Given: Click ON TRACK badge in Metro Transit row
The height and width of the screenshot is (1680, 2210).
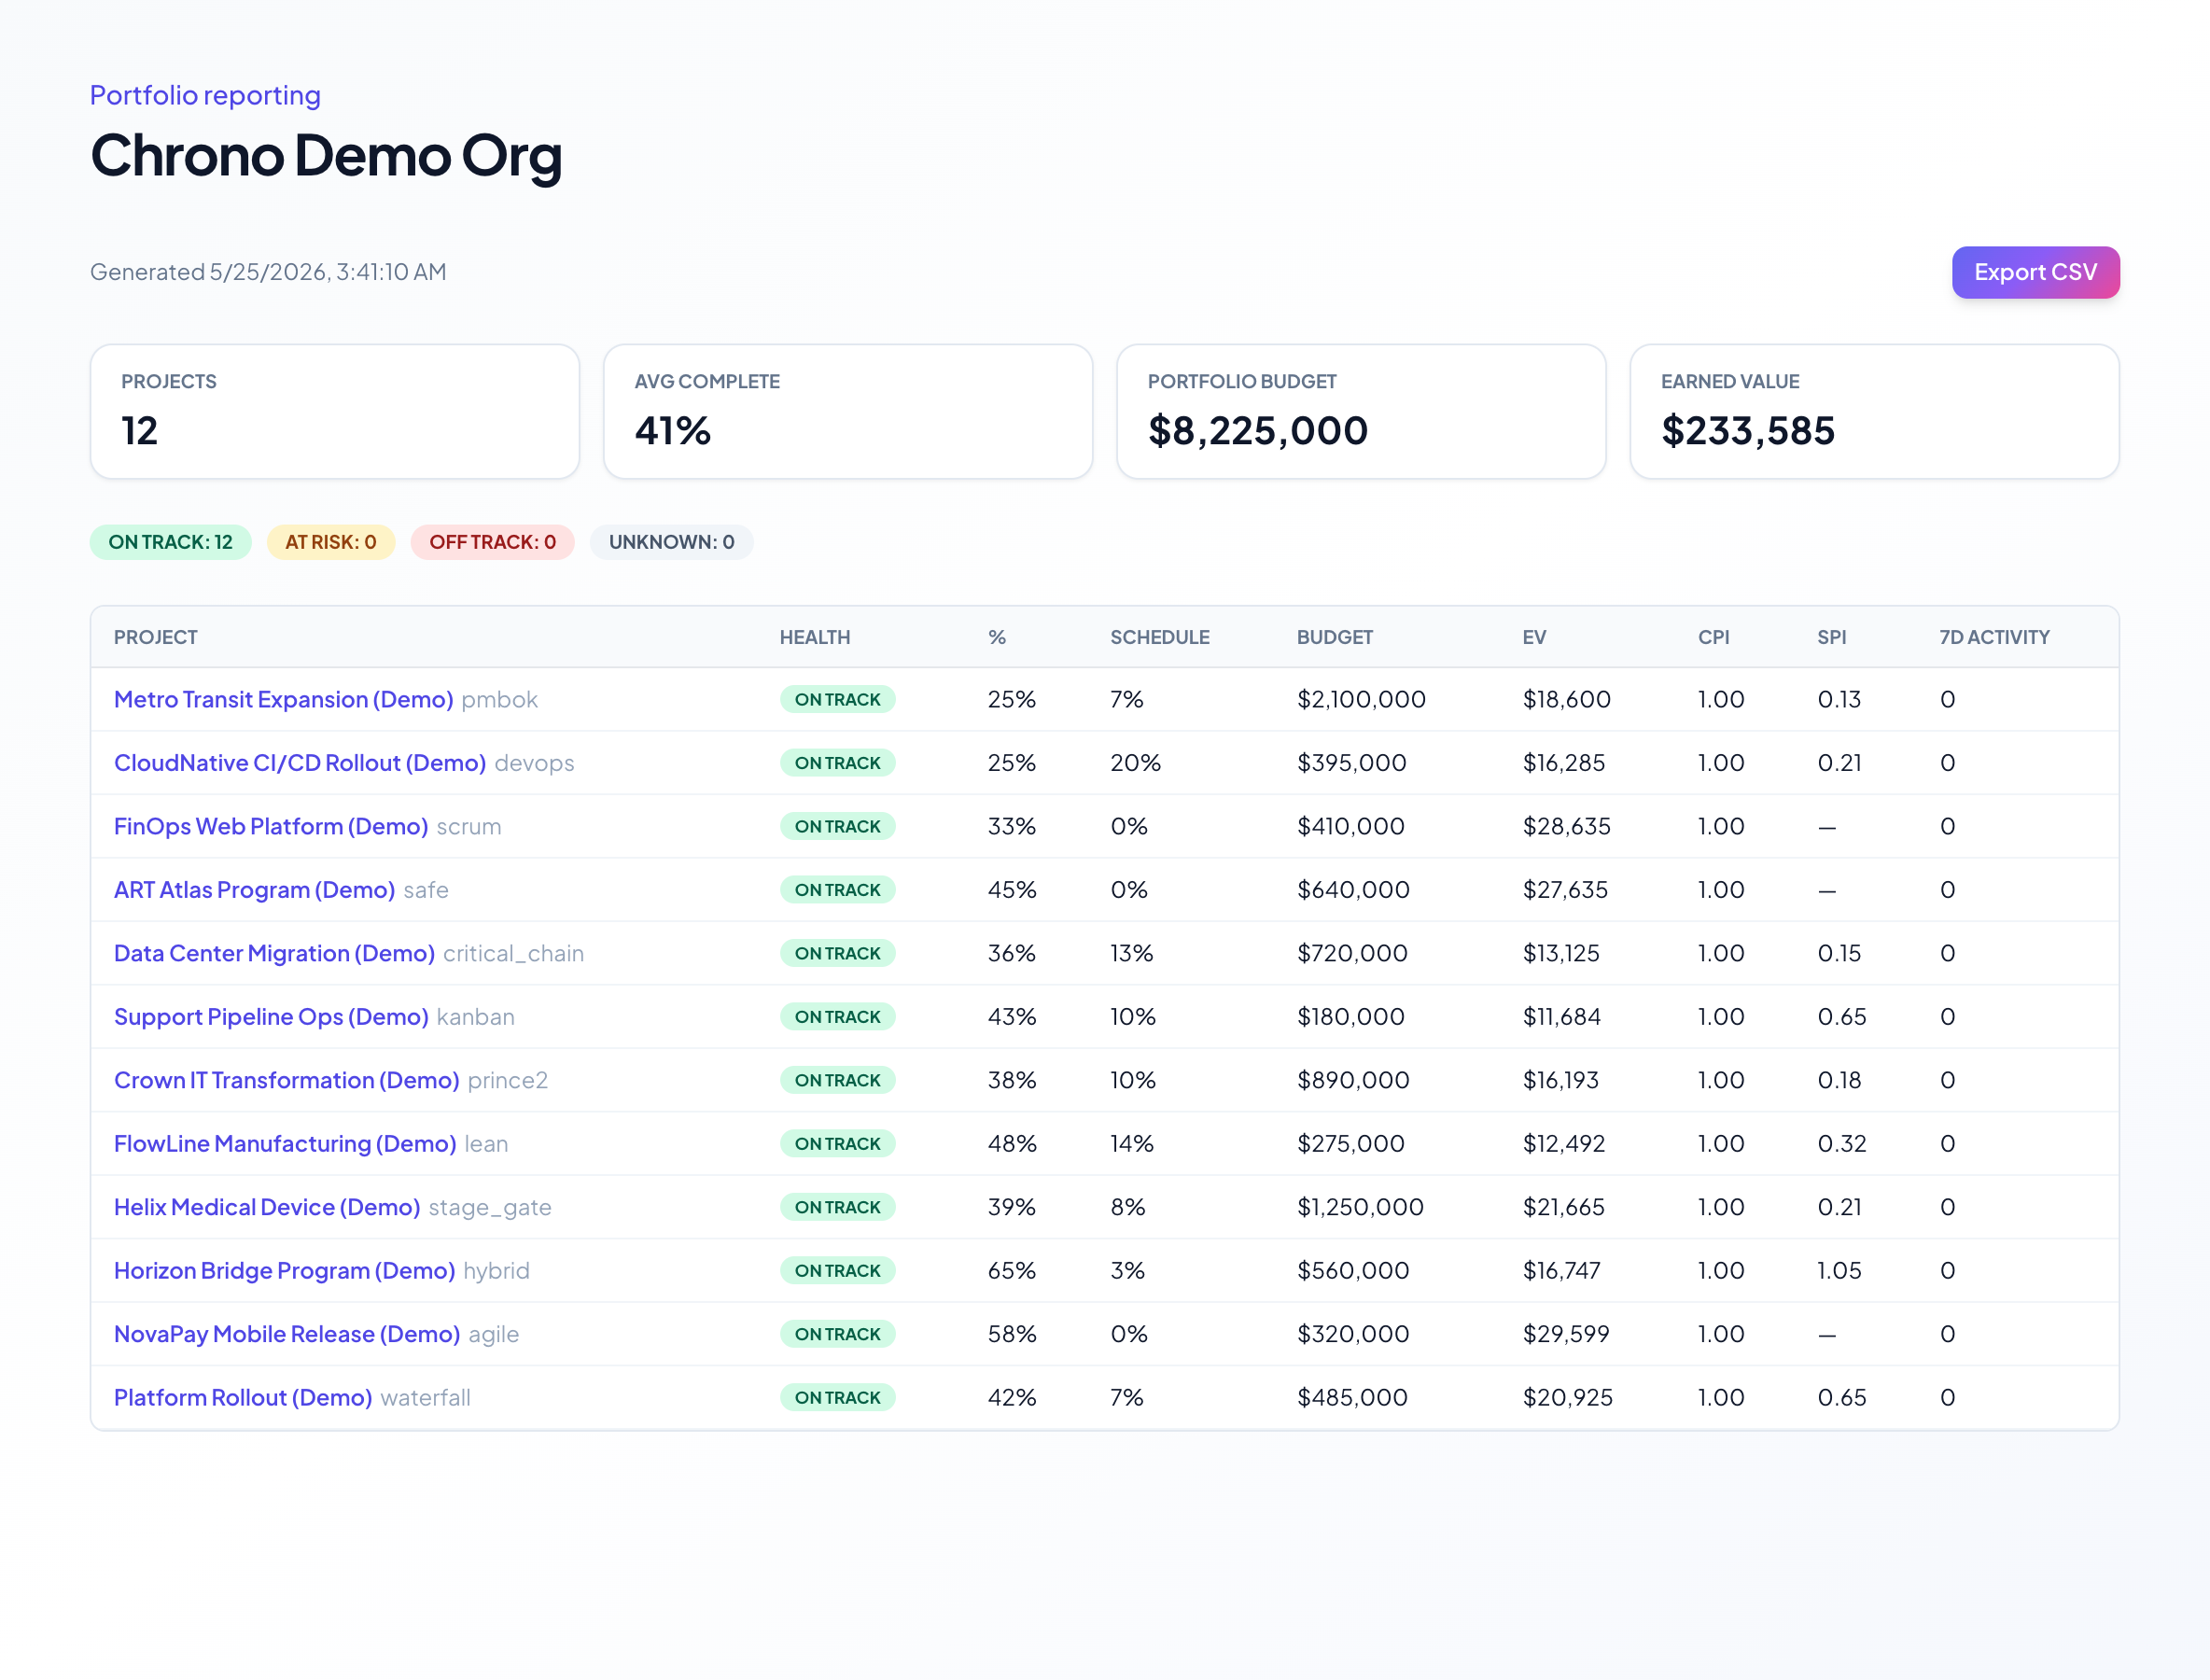Looking at the screenshot, I should pos(838,699).
